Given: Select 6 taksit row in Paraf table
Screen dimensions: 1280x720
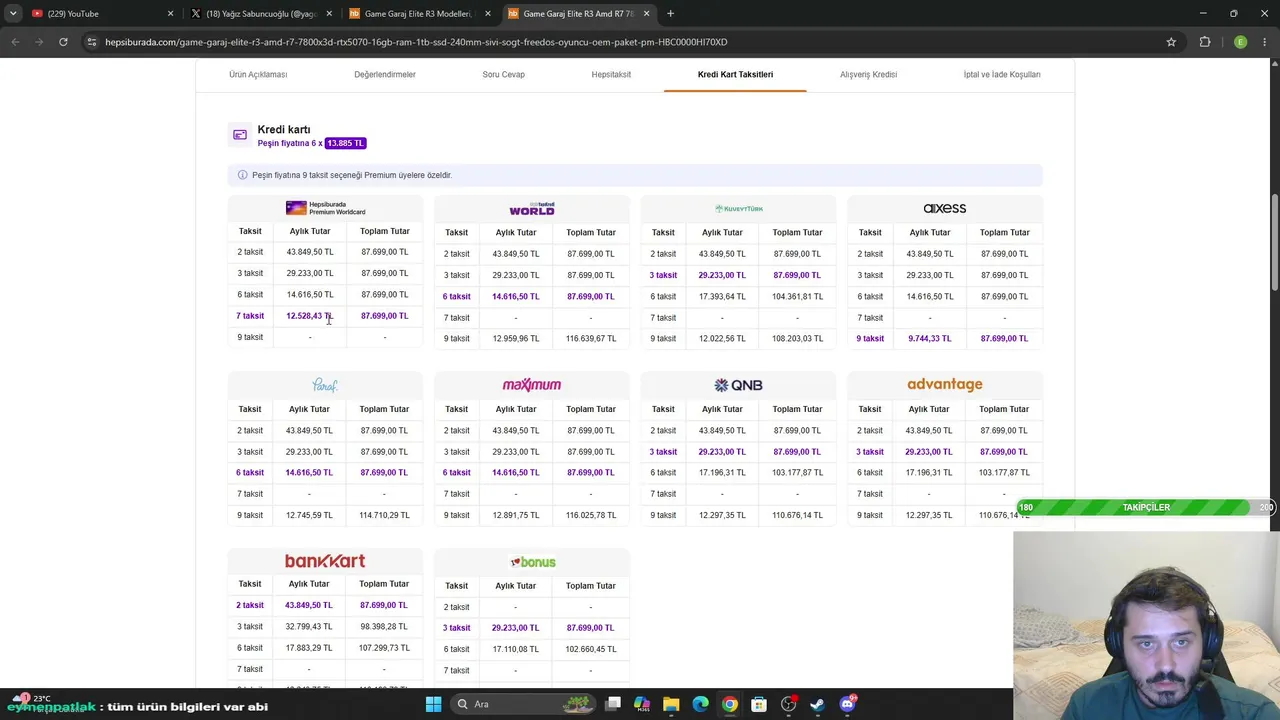Looking at the screenshot, I should (x=325, y=472).
